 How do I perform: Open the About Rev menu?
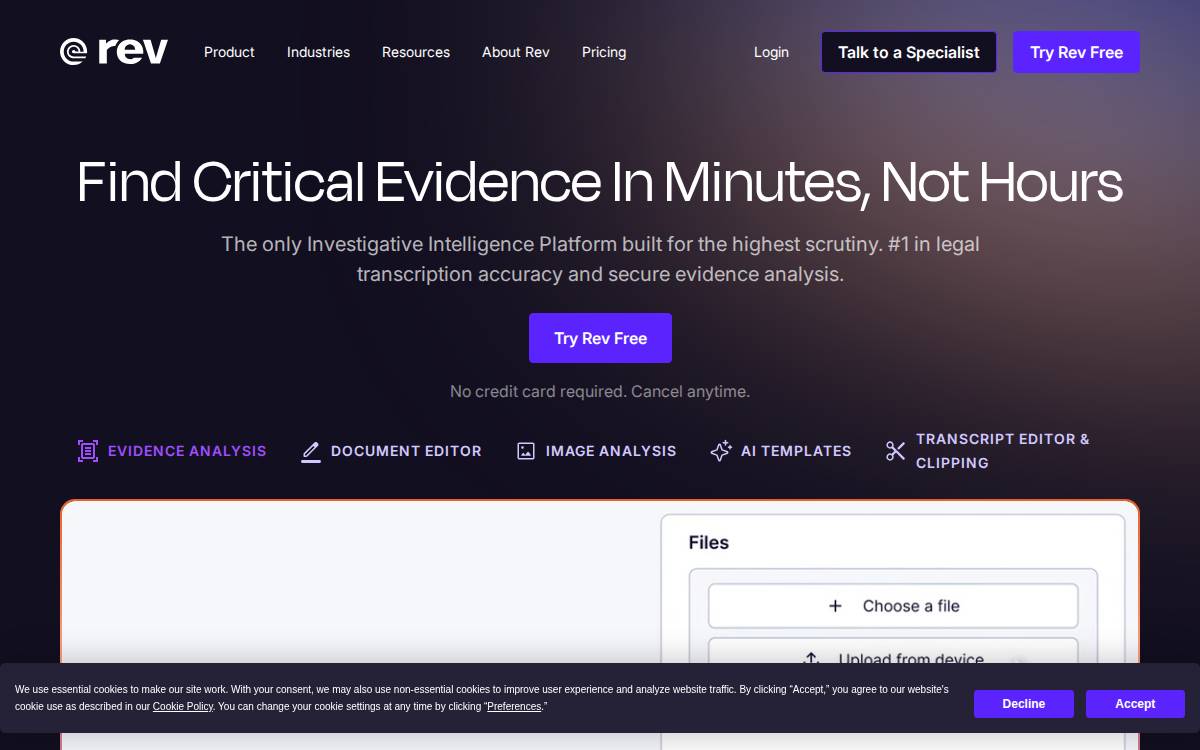[516, 52]
